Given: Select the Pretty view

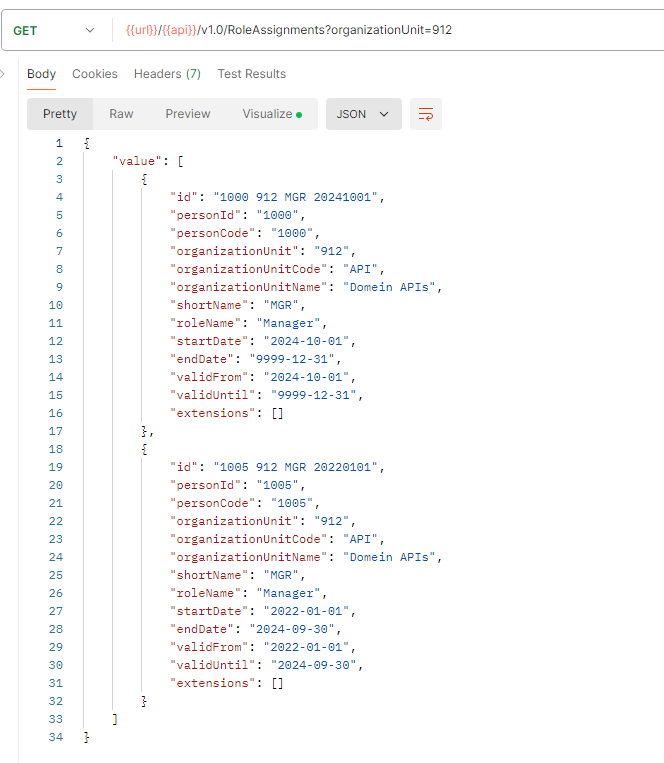Looking at the screenshot, I should click(x=60, y=114).
